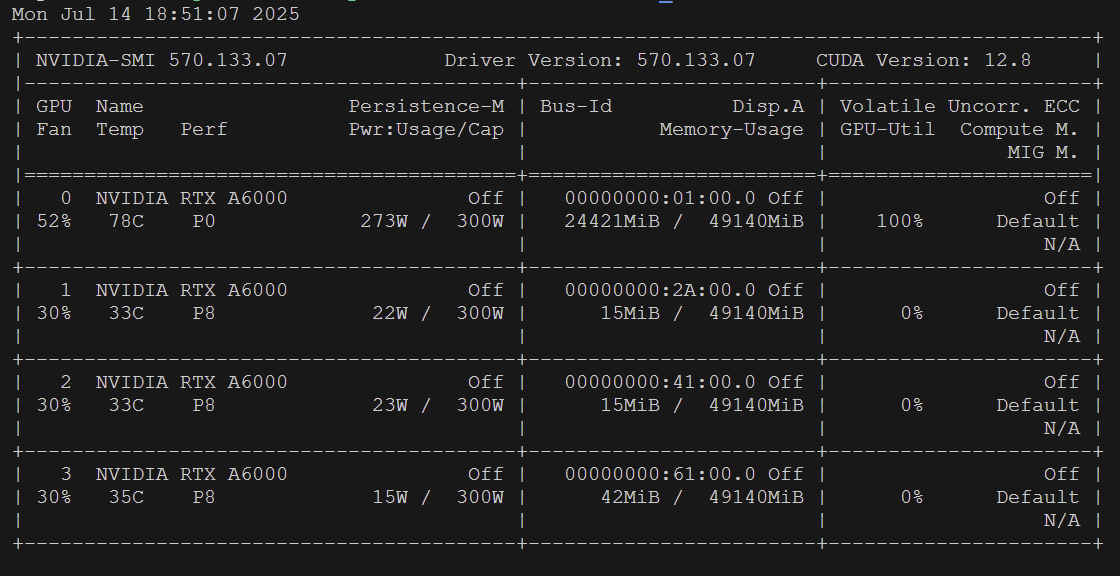Viewport: 1120px width, 576px height.
Task: Click the timestamp Mon Jul 14 18:51:07 2025
Action: click(156, 14)
